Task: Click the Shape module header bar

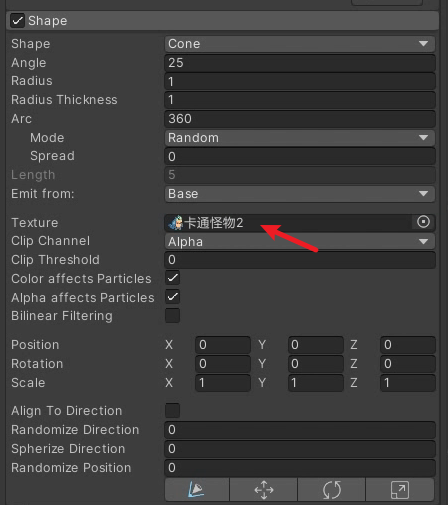Action: (222, 21)
